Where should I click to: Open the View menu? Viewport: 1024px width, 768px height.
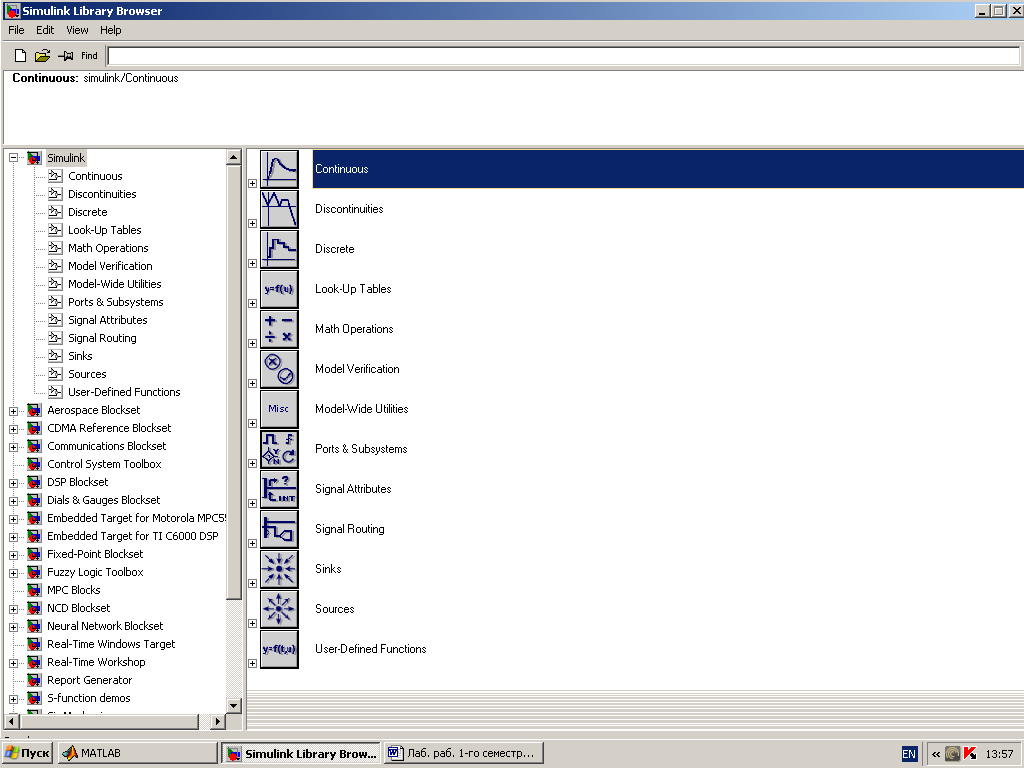[77, 30]
